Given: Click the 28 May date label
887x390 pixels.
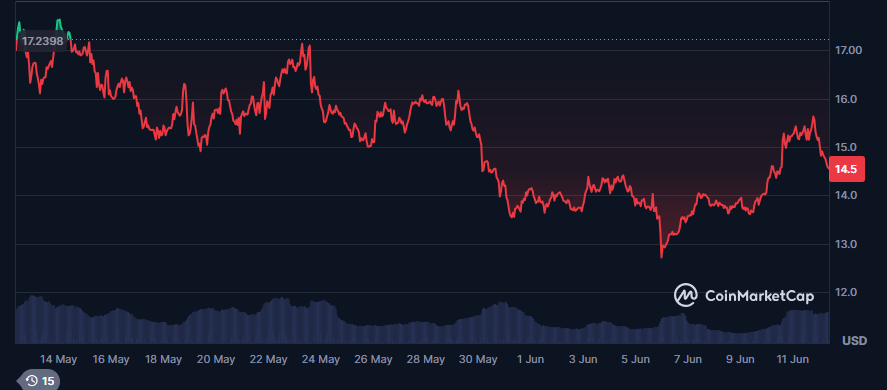Looking at the screenshot, I should point(425,359).
